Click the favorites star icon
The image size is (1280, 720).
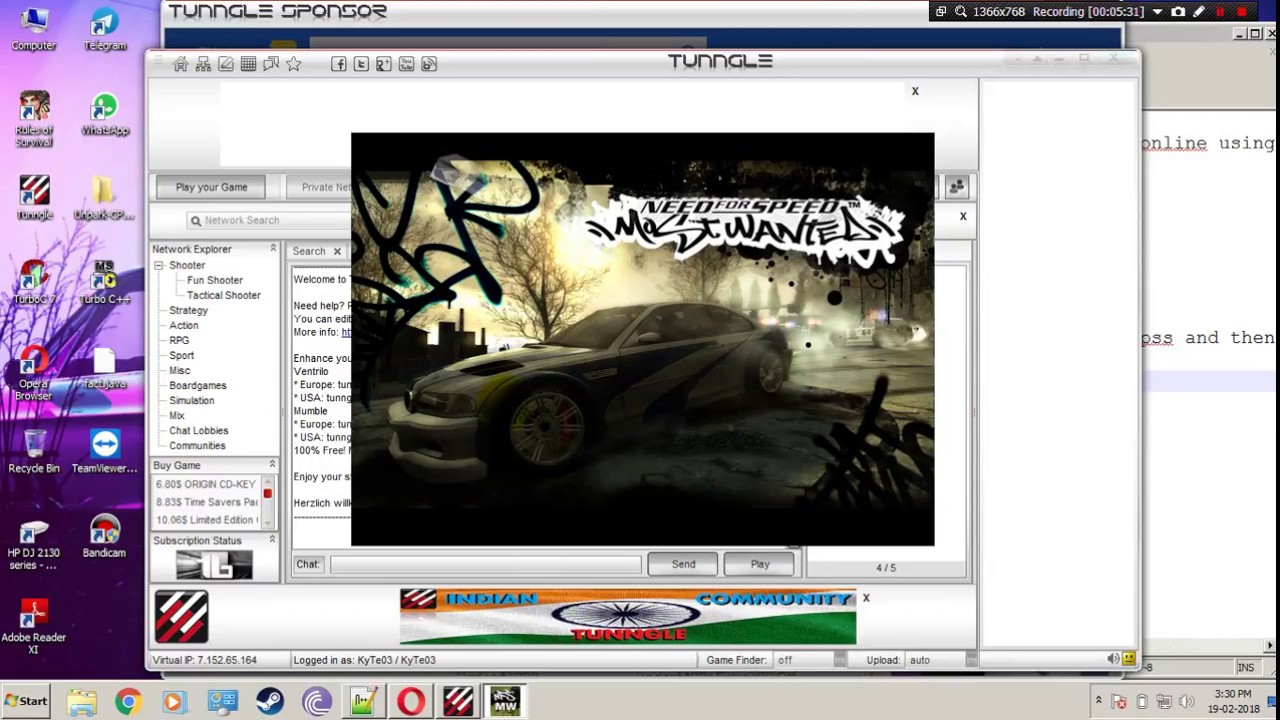click(294, 64)
